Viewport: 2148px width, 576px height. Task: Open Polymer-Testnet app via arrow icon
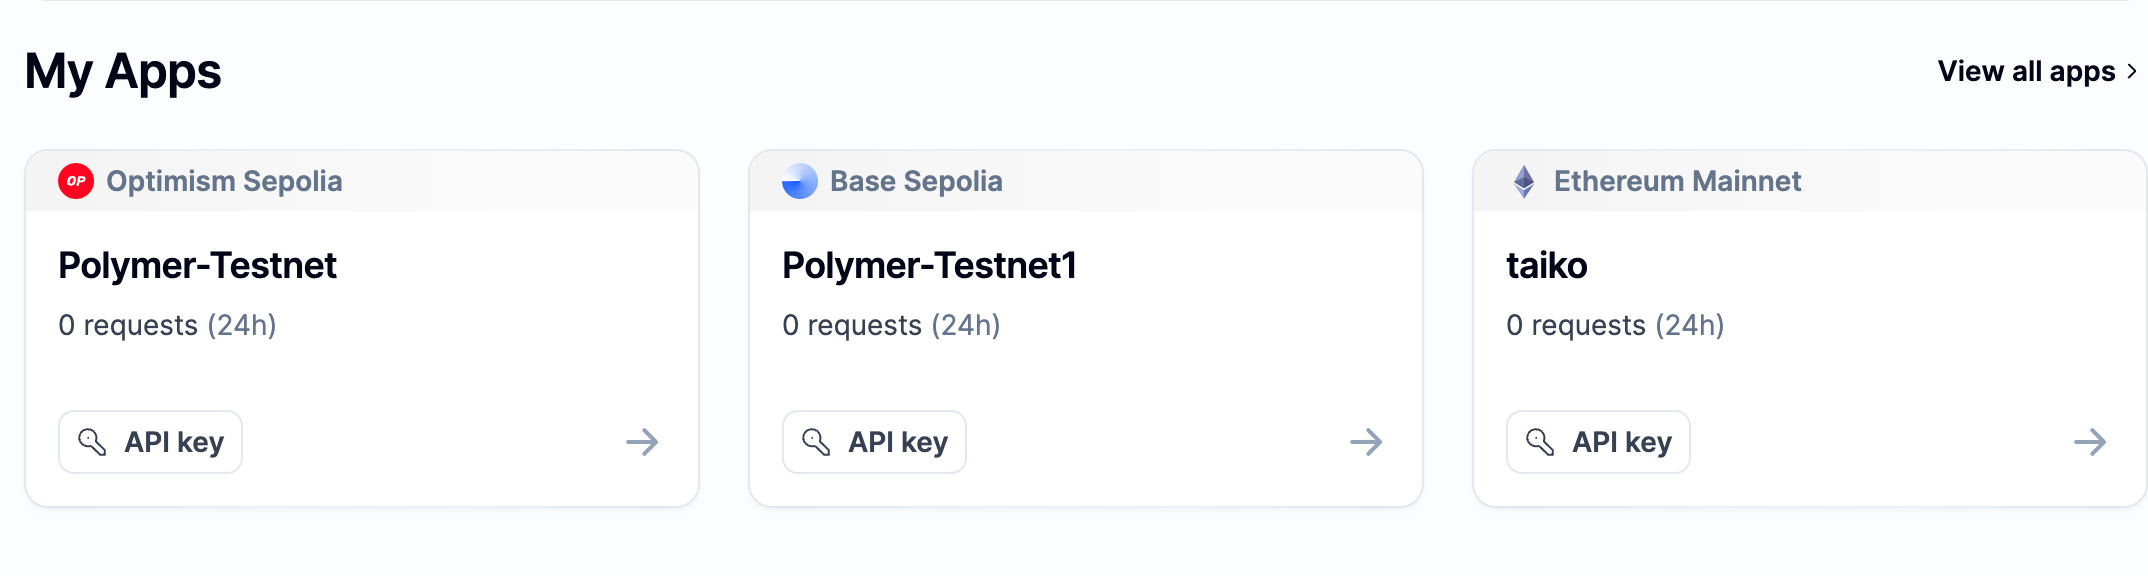coord(642,442)
